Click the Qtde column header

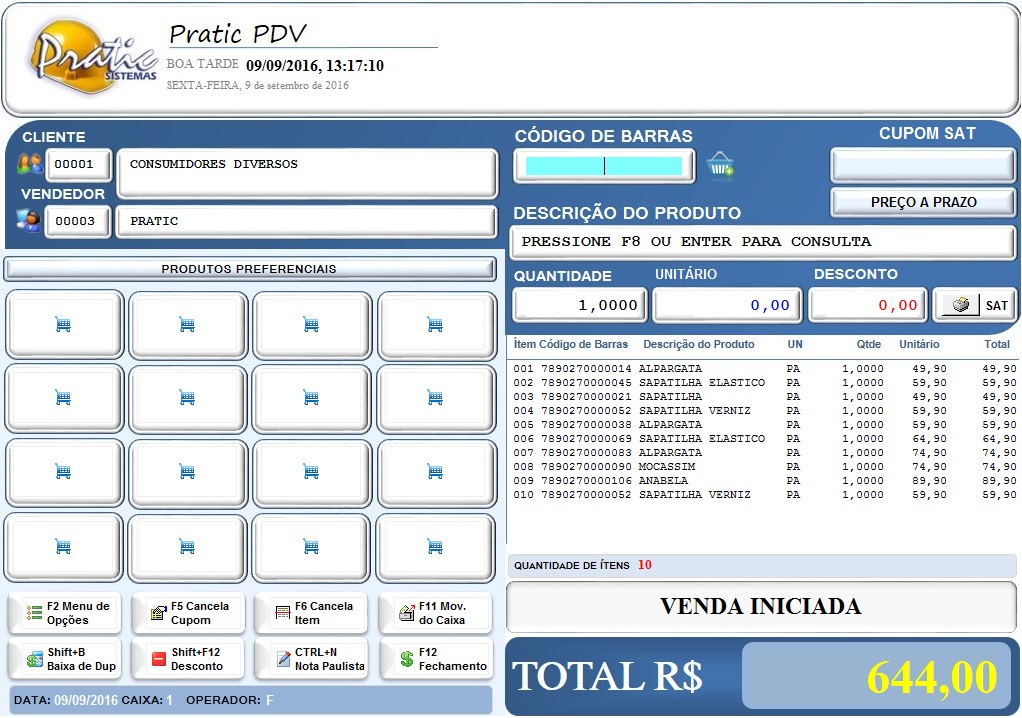[x=868, y=345]
